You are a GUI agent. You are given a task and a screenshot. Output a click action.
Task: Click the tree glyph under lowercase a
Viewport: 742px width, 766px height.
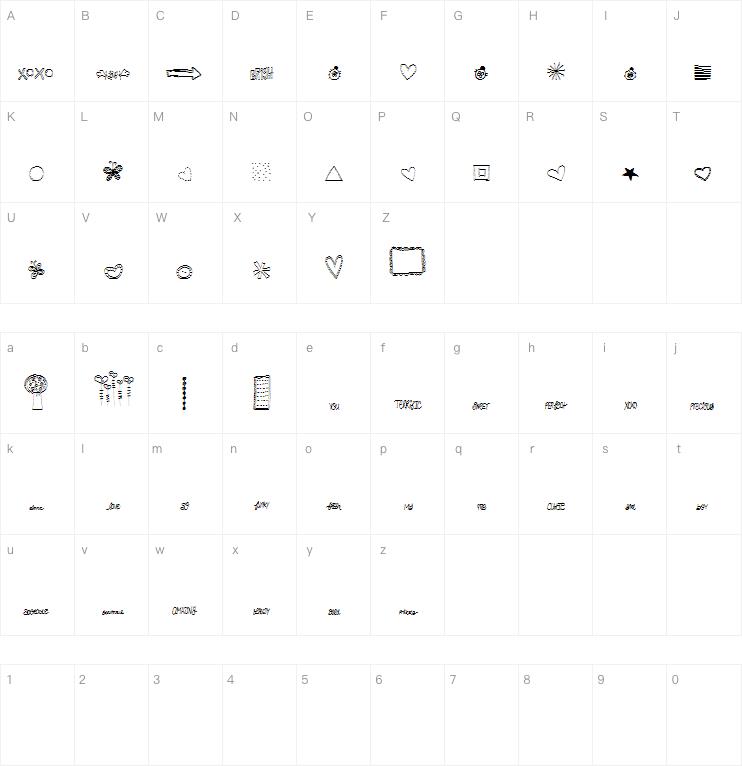tap(36, 392)
